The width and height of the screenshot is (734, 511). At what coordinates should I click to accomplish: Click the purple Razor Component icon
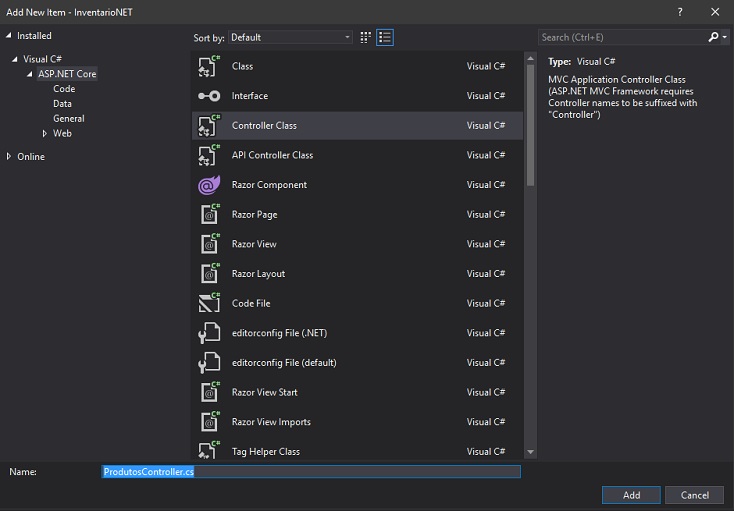coord(209,185)
